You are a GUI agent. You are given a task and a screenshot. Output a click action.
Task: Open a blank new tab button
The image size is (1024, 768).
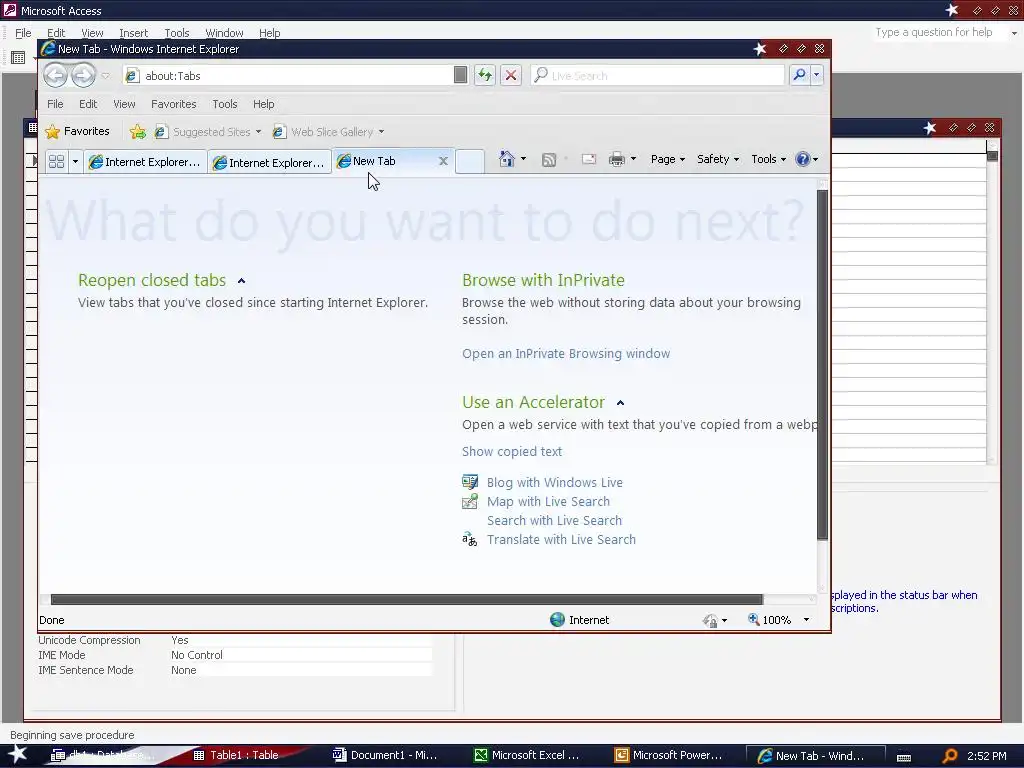coord(470,161)
